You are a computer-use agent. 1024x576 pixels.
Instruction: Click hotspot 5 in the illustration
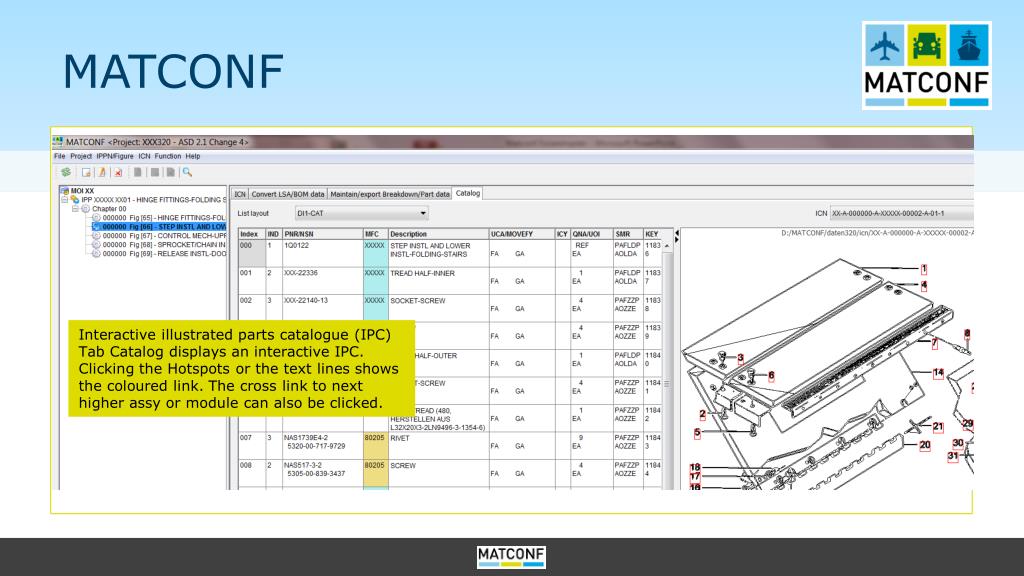click(697, 432)
